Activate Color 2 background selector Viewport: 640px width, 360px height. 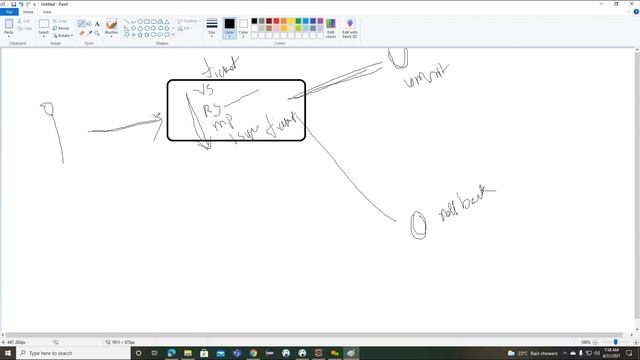[243, 28]
